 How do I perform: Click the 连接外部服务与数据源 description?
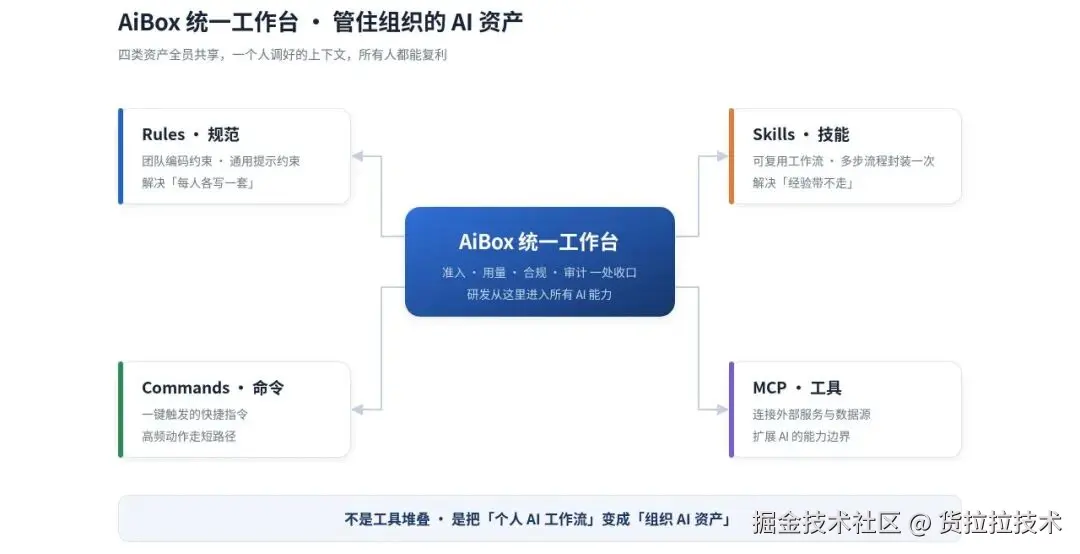tap(811, 415)
